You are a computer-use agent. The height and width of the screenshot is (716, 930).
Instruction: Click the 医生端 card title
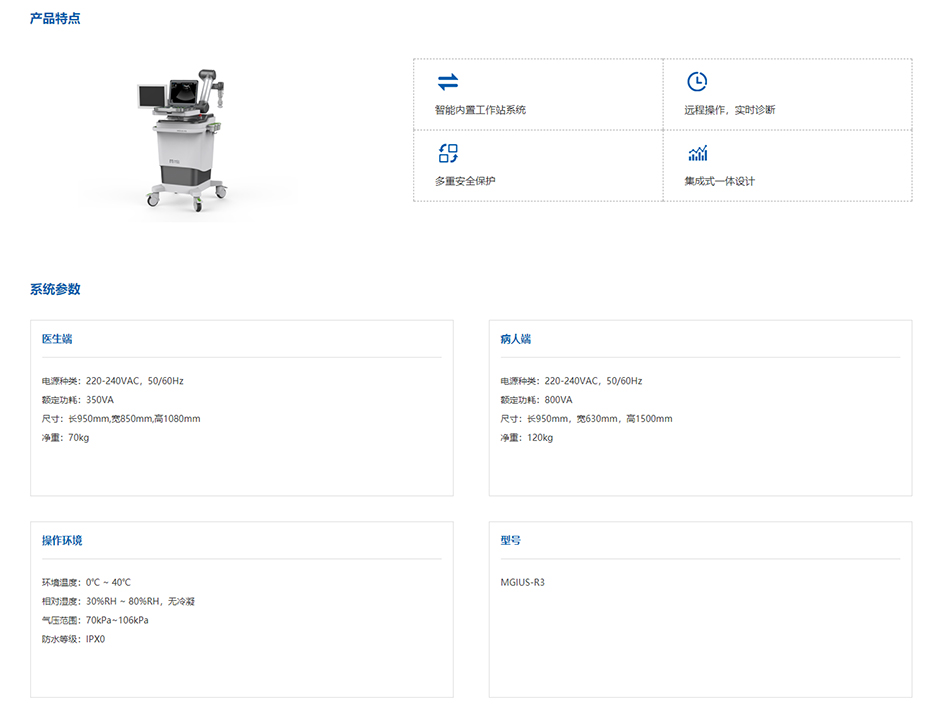[57, 339]
